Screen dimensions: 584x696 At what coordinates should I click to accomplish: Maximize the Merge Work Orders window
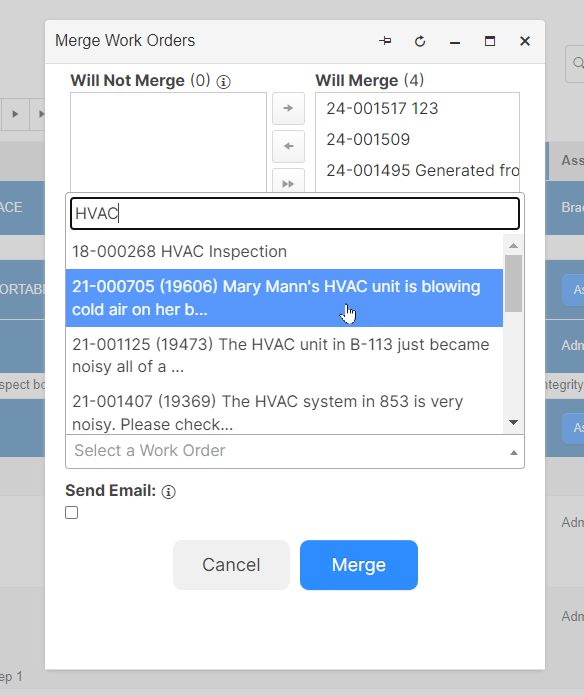(490, 41)
